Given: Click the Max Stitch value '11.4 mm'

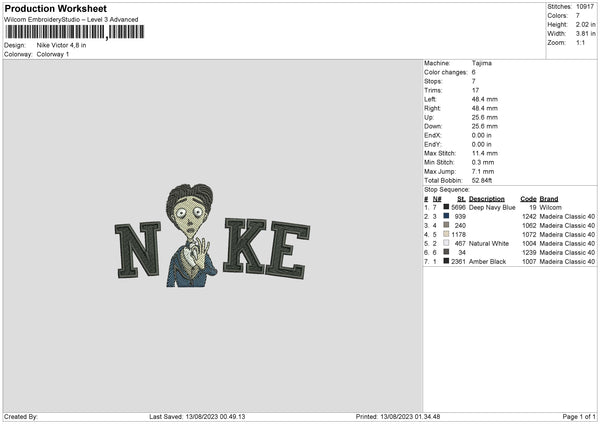Looking at the screenshot, I should pyautogui.click(x=485, y=153).
